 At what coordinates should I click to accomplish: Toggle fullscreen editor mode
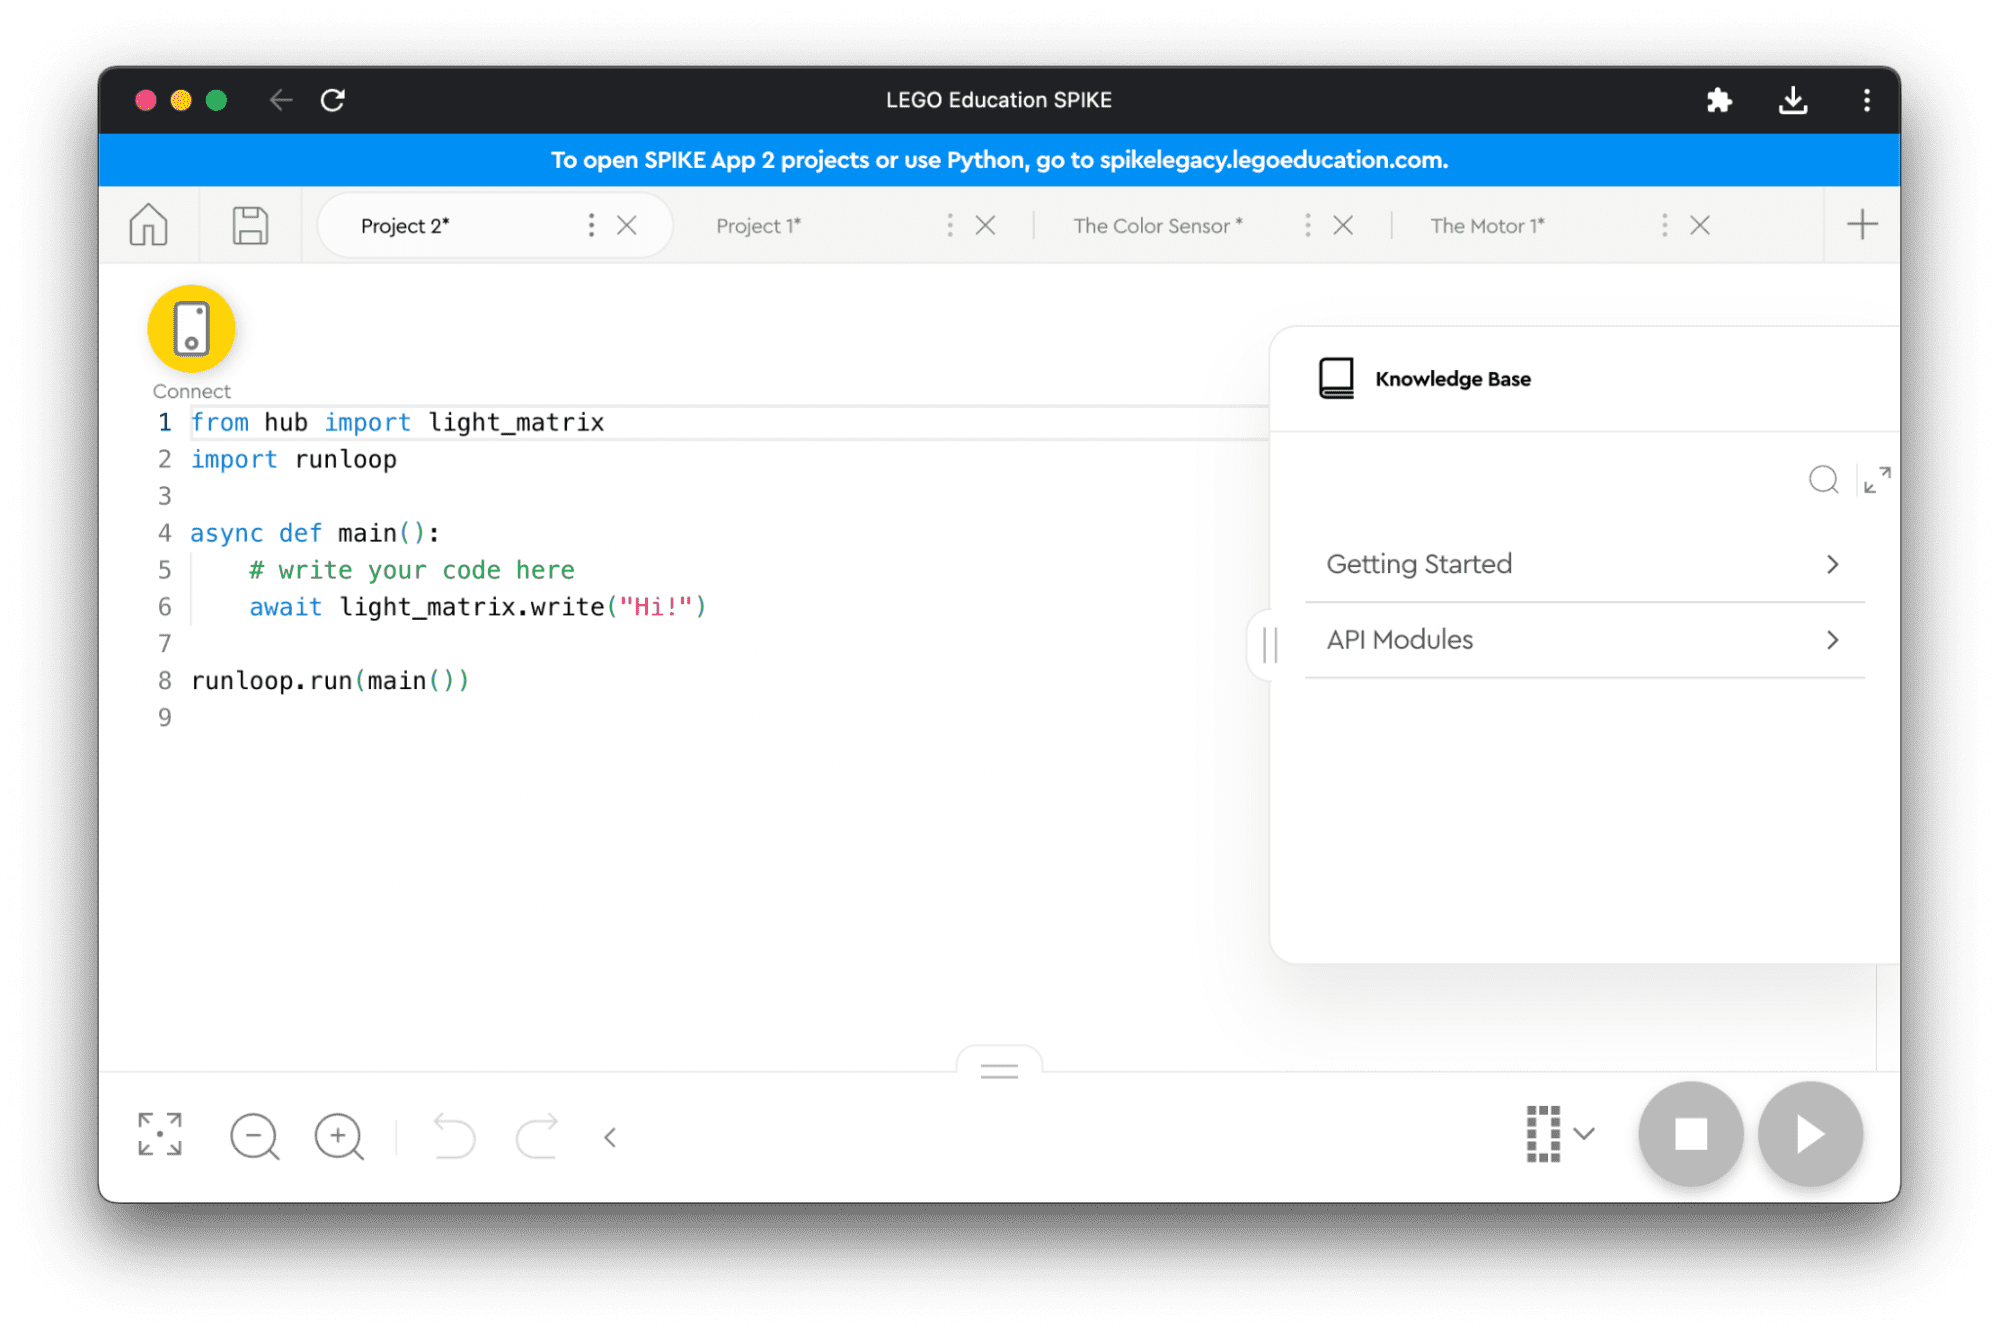tap(158, 1134)
